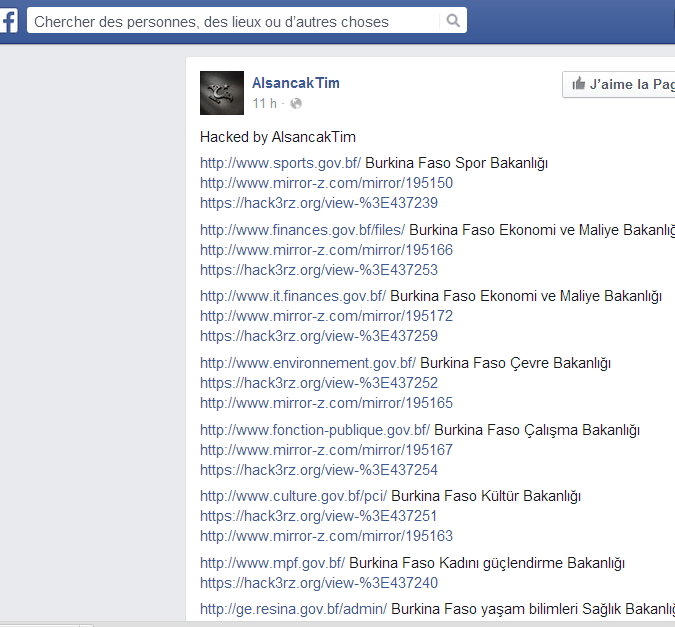Open the ge.resina.gov.bf/admin link

(x=293, y=609)
